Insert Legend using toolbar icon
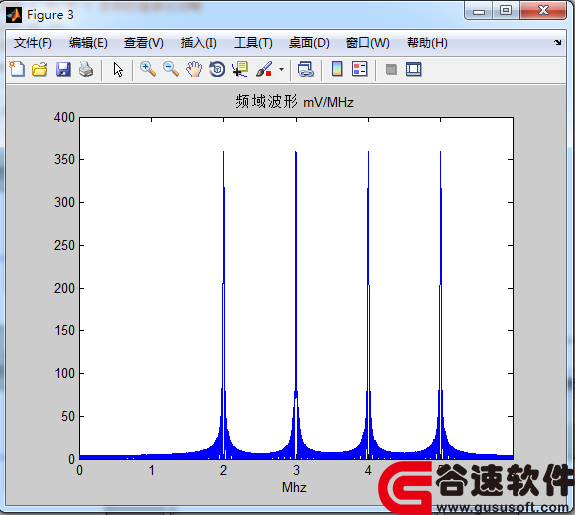The image size is (575, 515). [x=359, y=69]
